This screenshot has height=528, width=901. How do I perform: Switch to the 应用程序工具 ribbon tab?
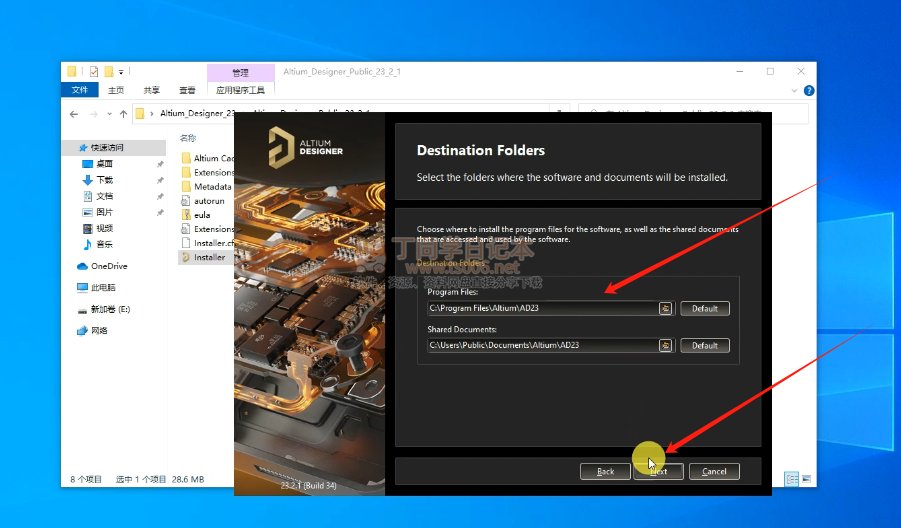tap(241, 90)
